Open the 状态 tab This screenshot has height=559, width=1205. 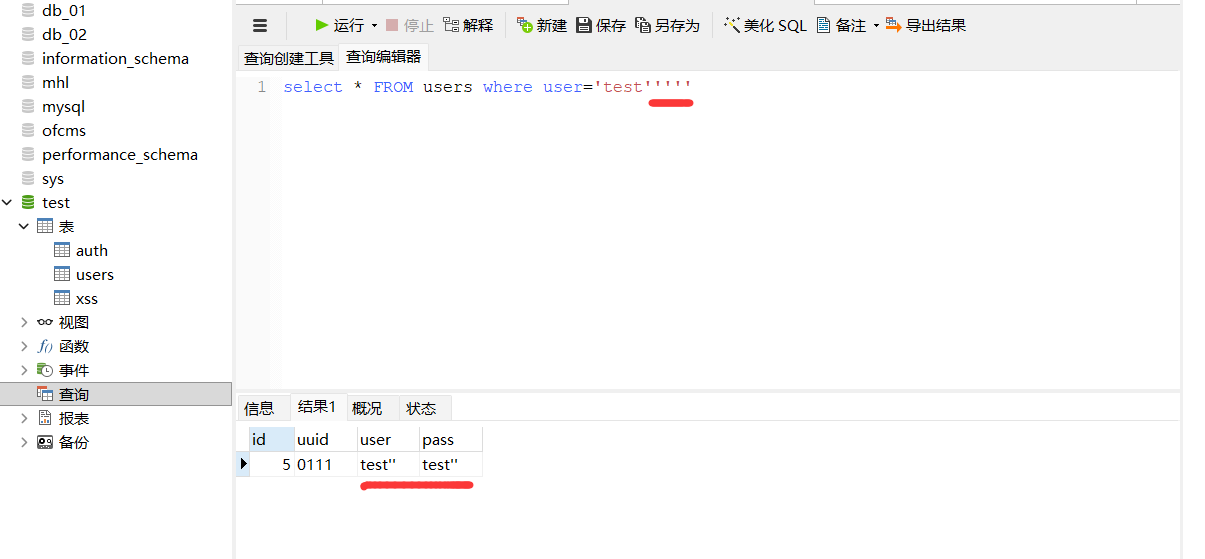(421, 408)
